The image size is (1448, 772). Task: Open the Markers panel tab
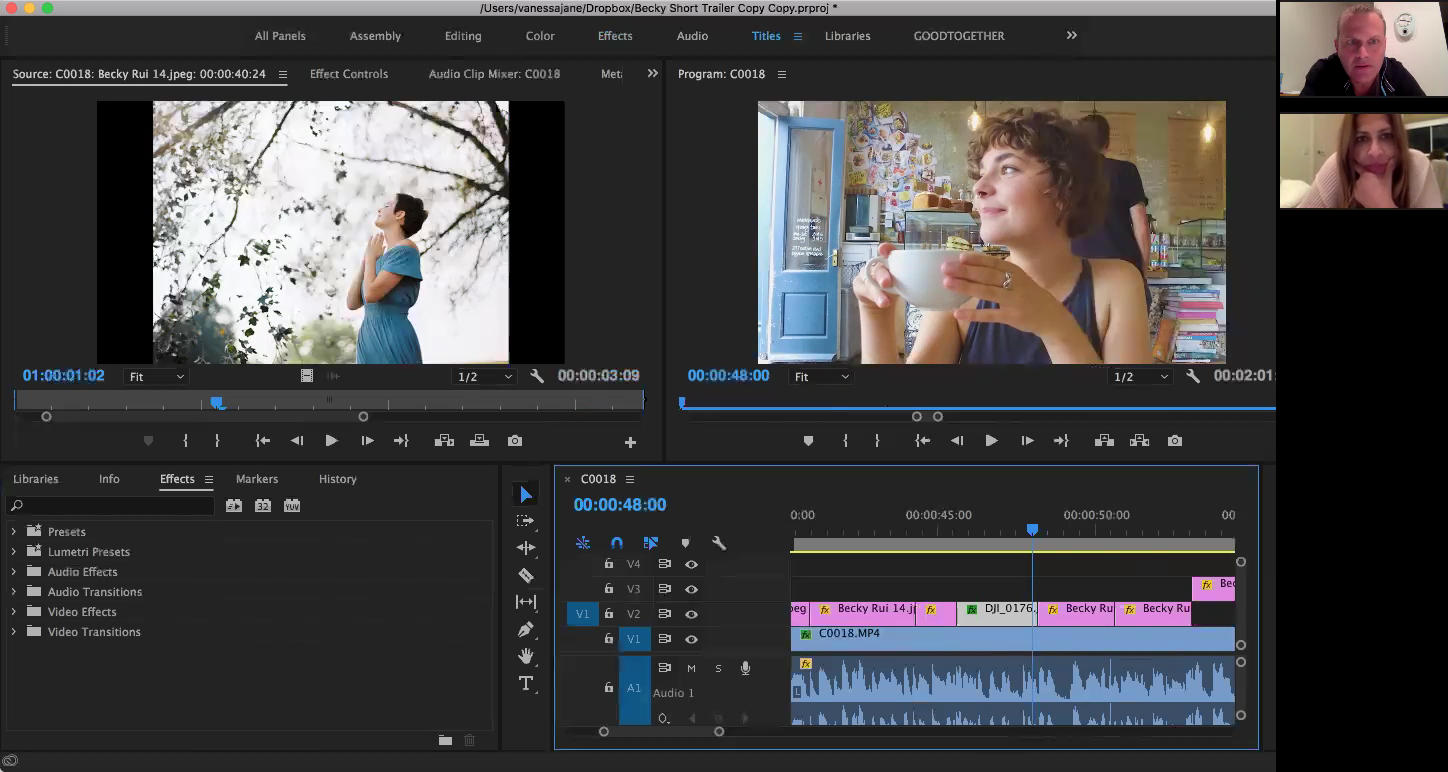[257, 479]
